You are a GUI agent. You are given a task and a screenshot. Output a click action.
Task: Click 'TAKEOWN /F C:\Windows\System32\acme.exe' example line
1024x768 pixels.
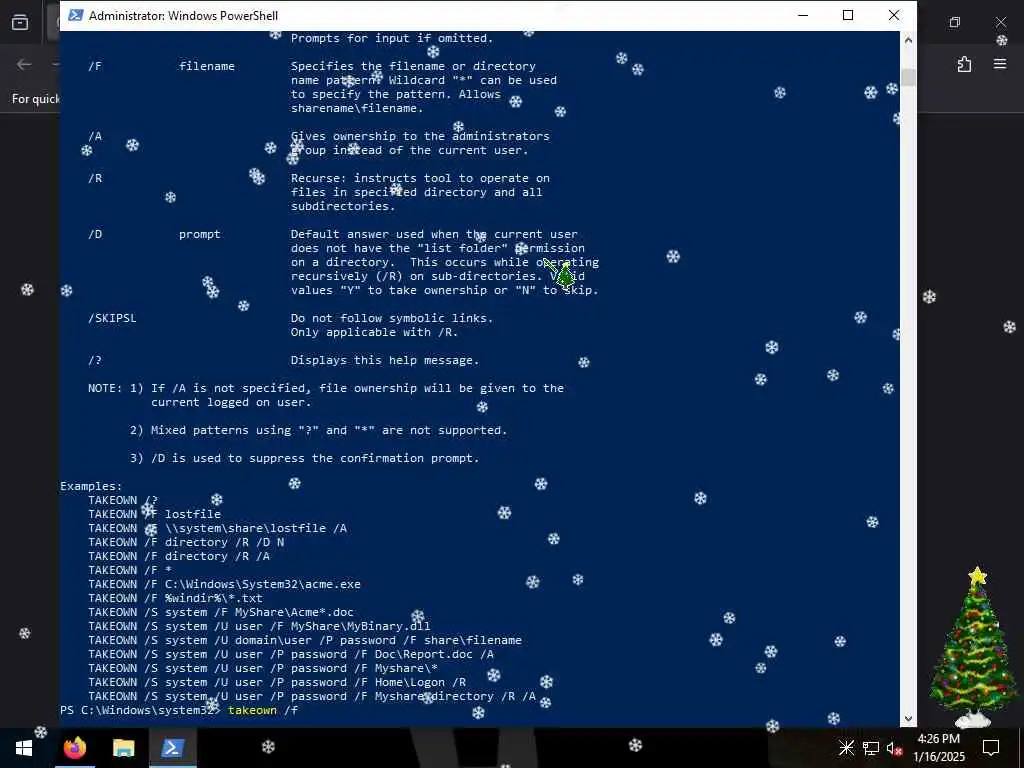tap(224, 584)
